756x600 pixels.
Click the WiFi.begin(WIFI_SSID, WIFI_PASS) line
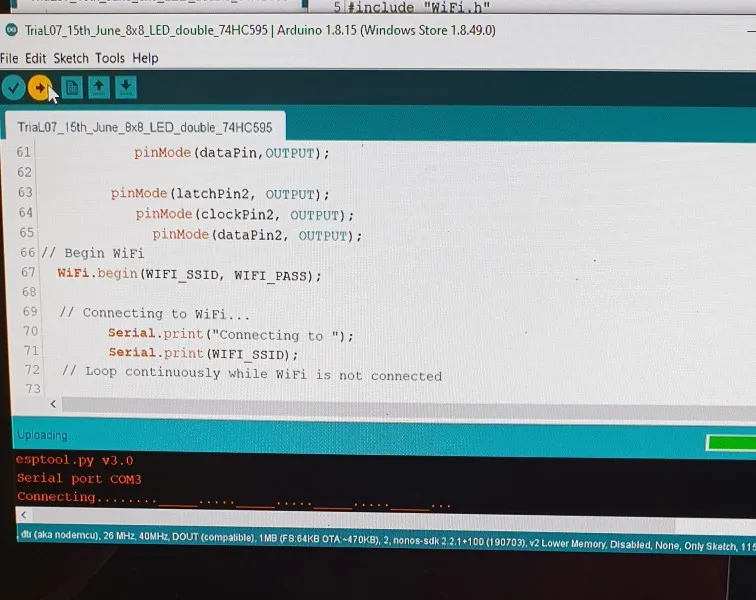189,274
